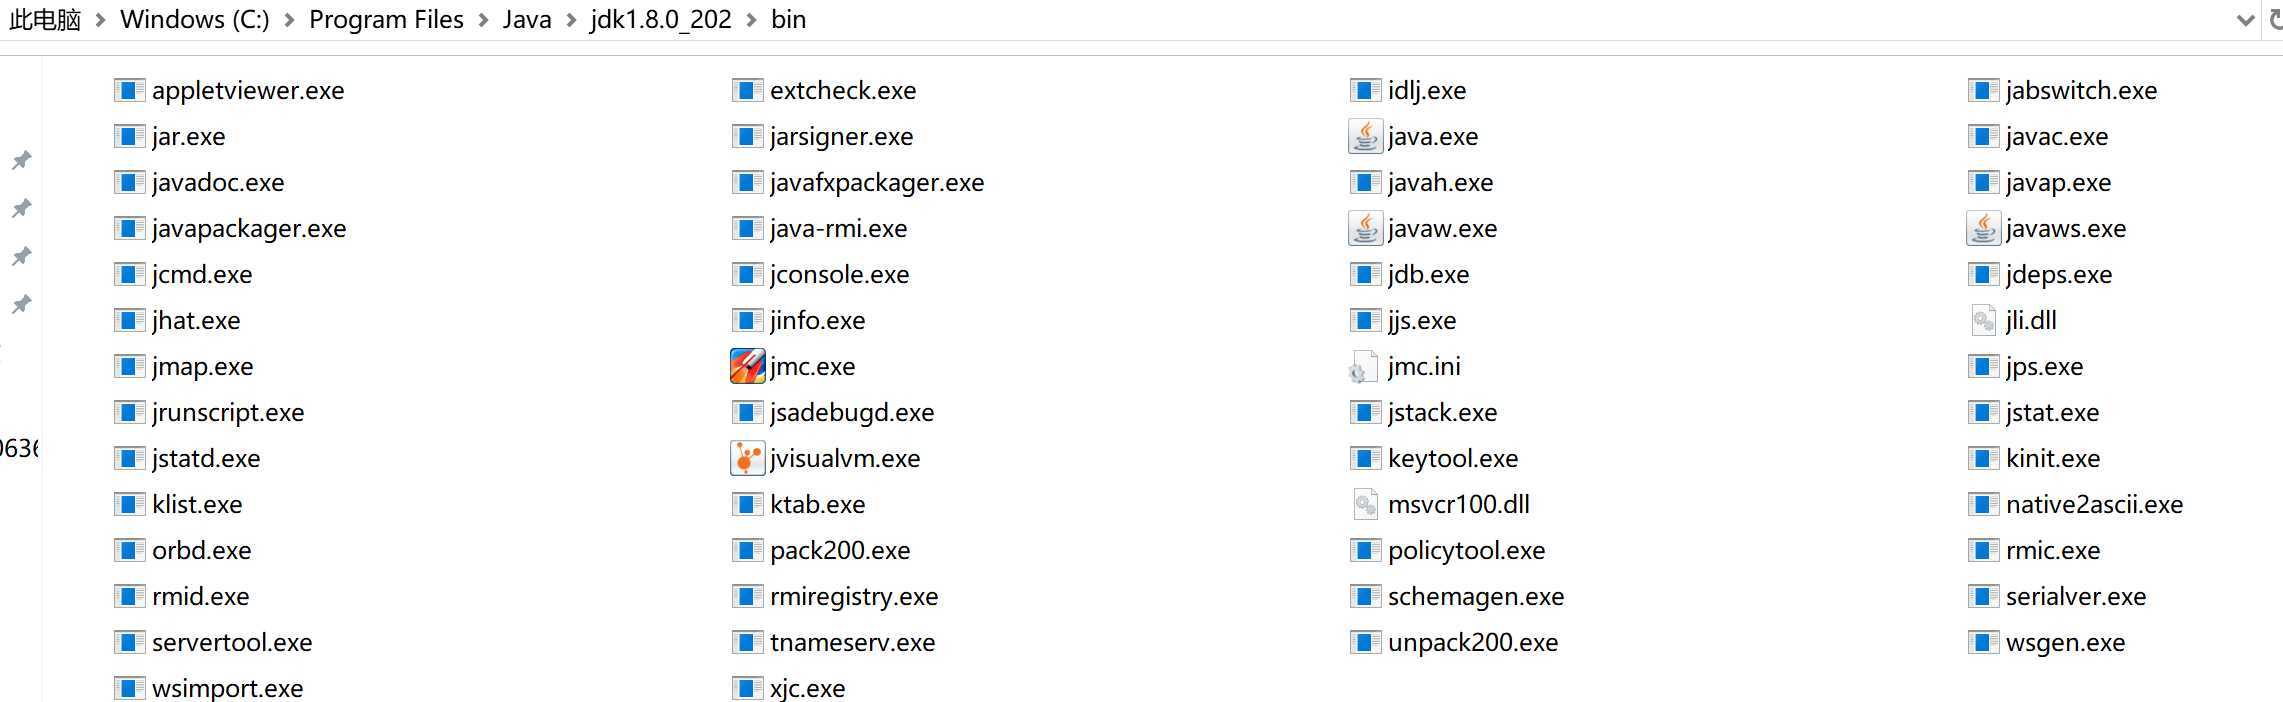Expand the chevron after Java breadcrumb
Viewport: 2283px width, 702px height.
(571, 20)
